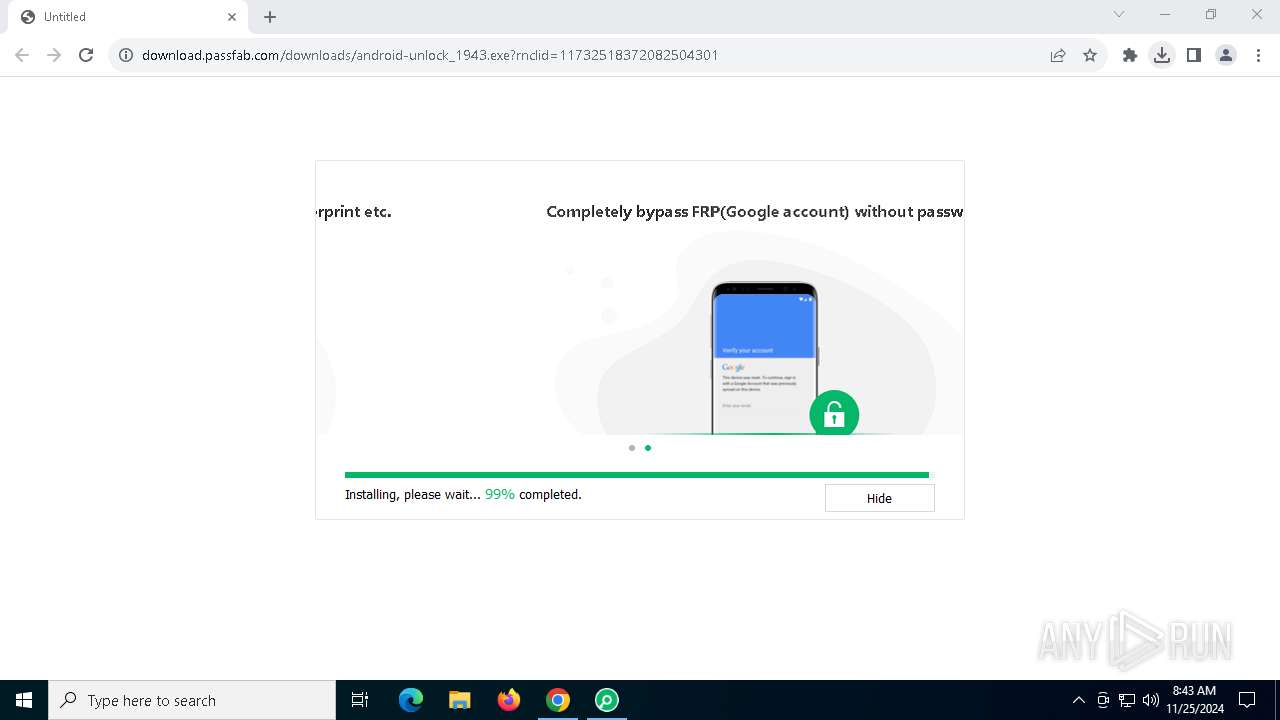Select the second carousel dot indicator
This screenshot has width=1280, height=720.
click(x=648, y=448)
